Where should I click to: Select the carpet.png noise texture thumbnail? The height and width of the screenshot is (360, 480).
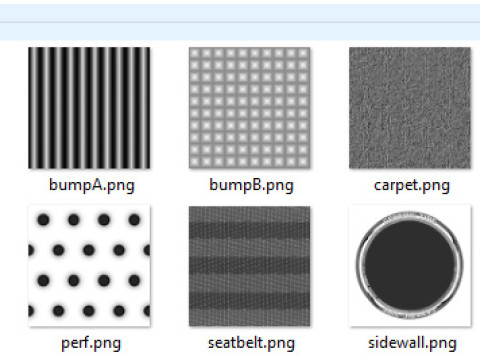pyautogui.click(x=410, y=108)
